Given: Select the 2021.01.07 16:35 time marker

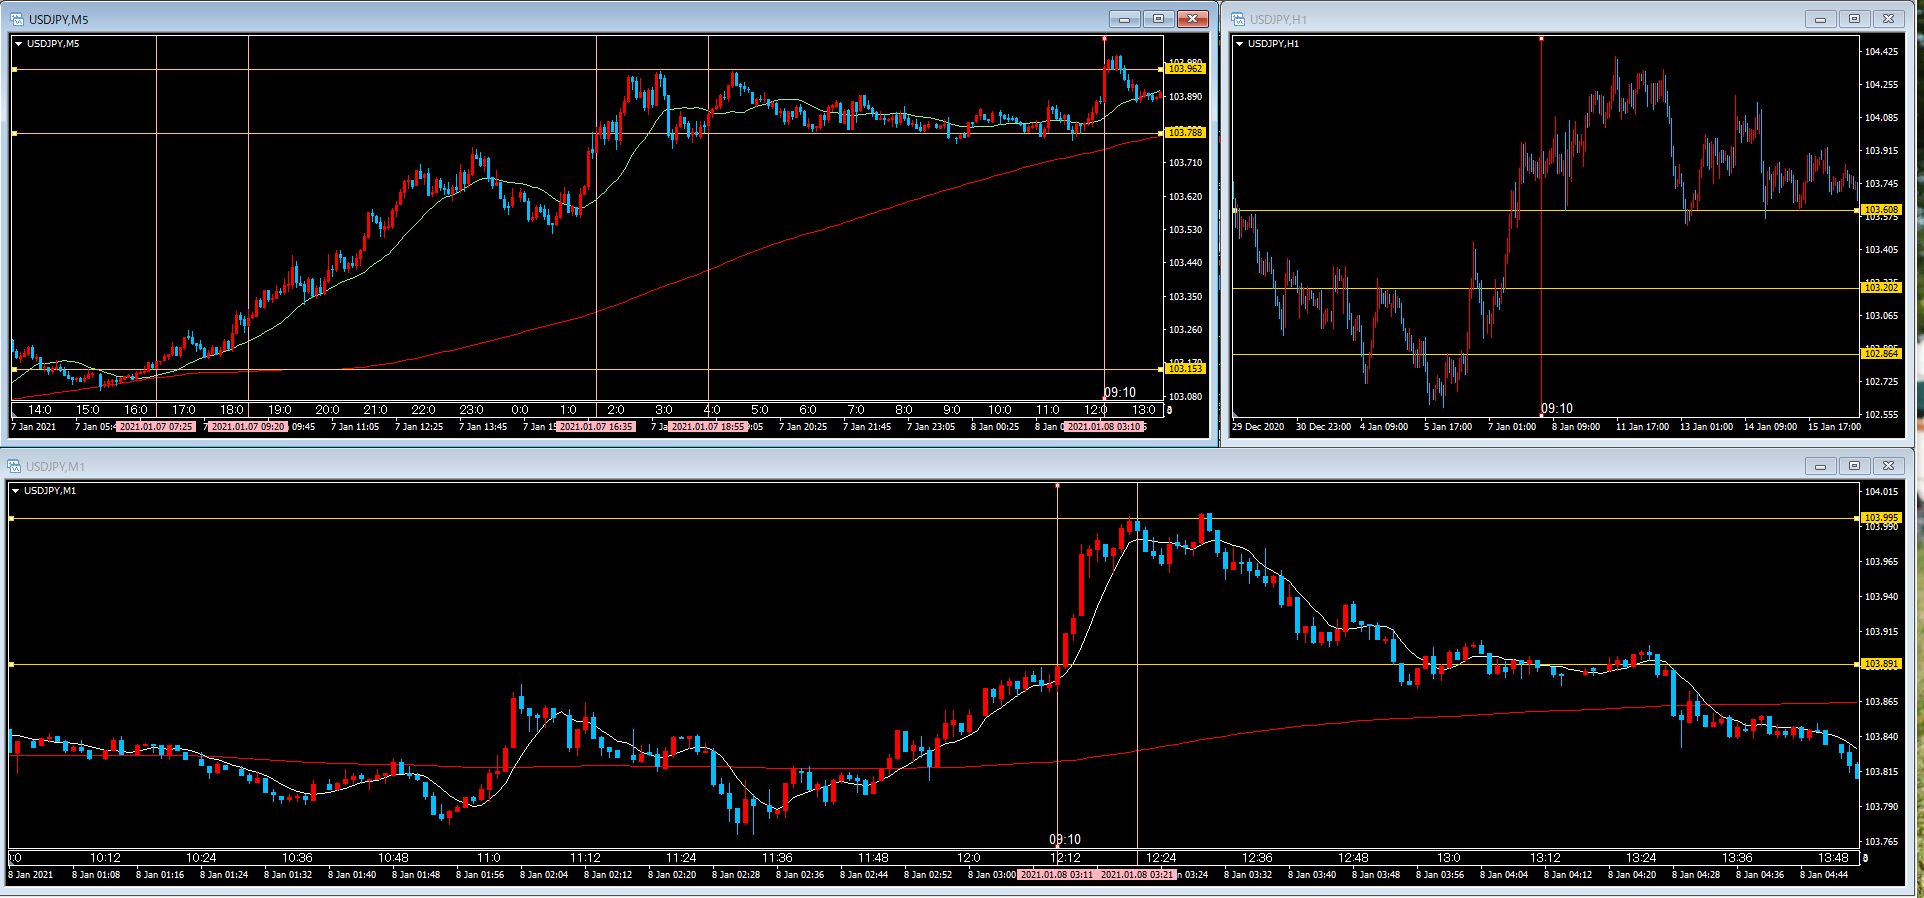Looking at the screenshot, I should [x=596, y=427].
